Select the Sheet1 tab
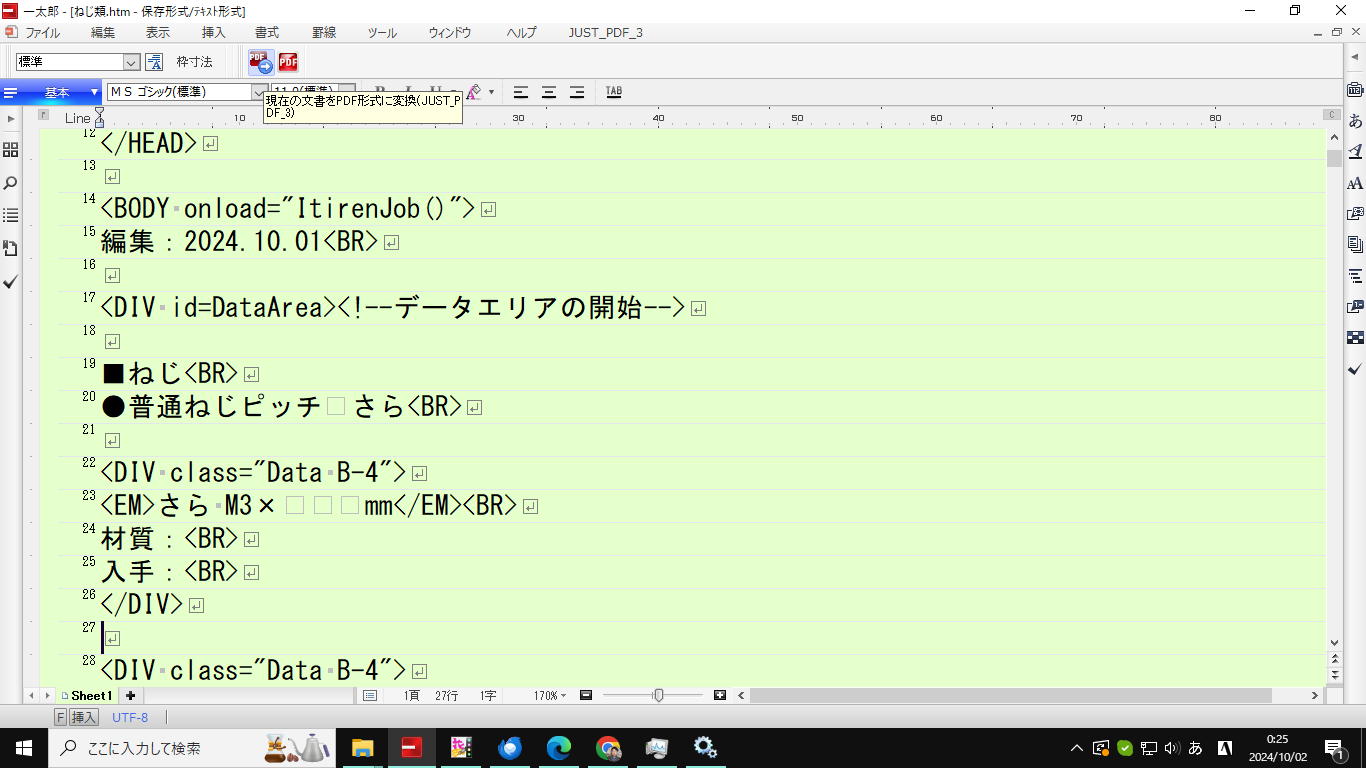The width and height of the screenshot is (1366, 768). tap(90, 695)
